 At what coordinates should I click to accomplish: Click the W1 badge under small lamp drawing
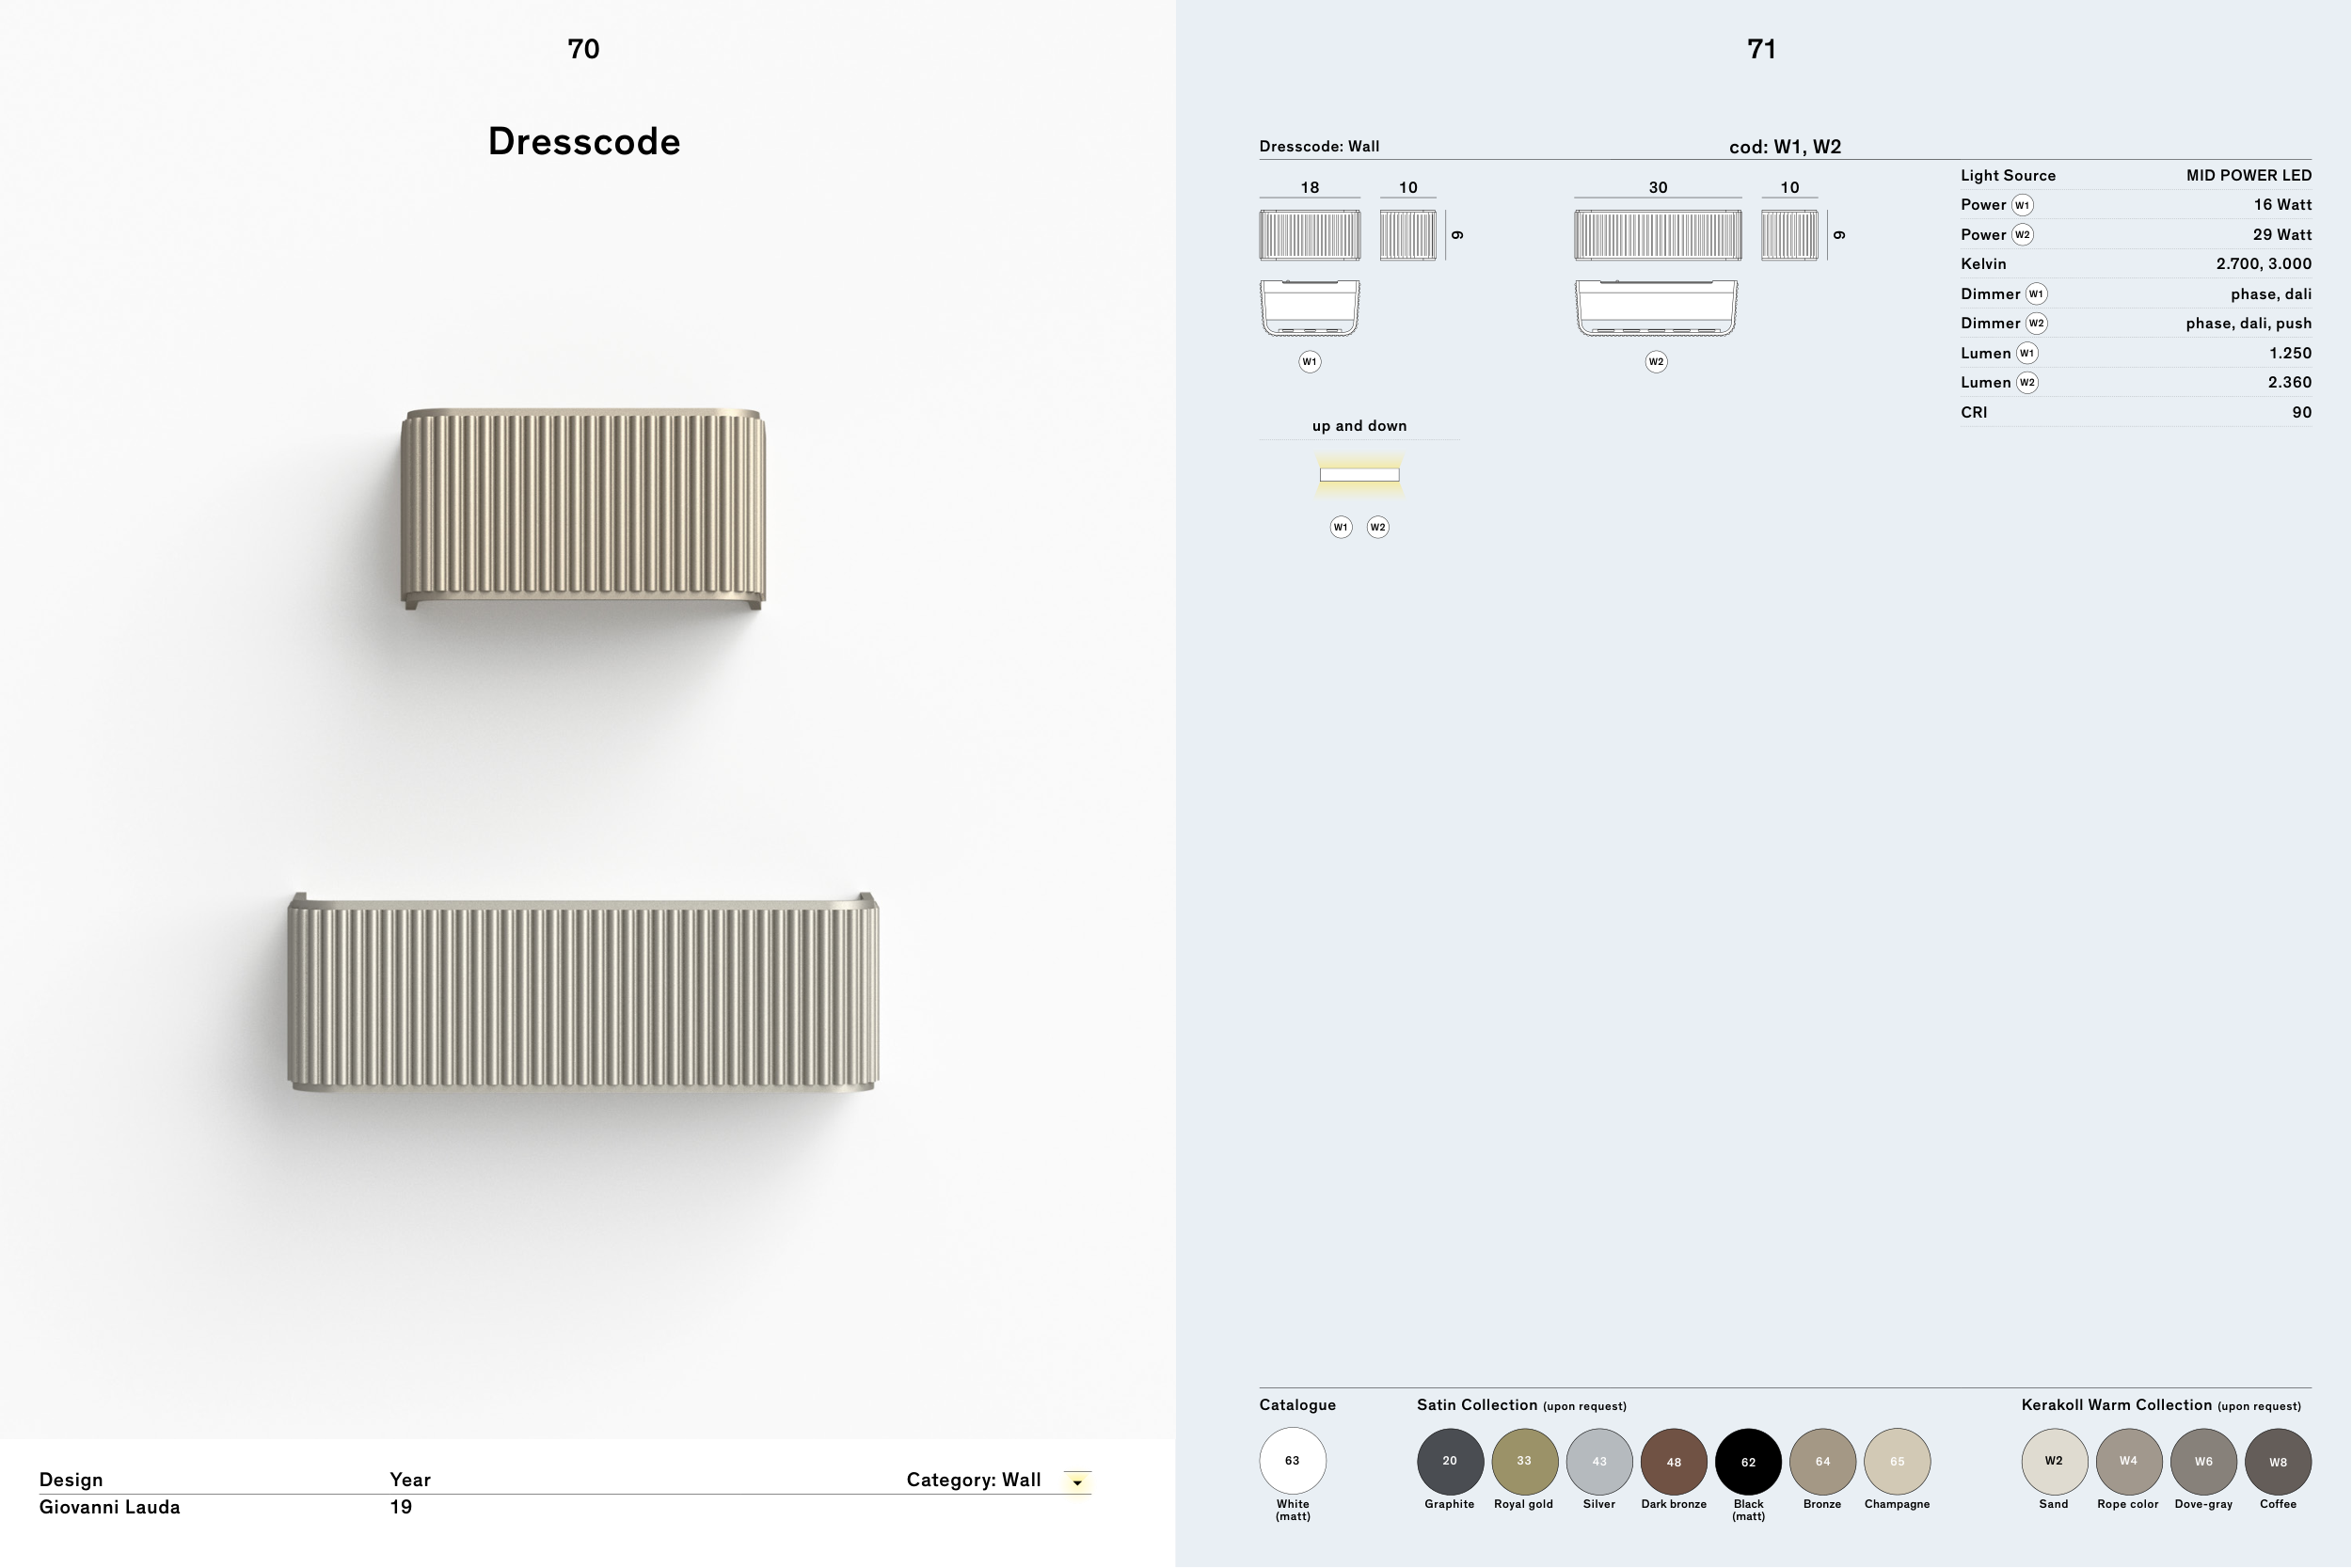point(1309,362)
